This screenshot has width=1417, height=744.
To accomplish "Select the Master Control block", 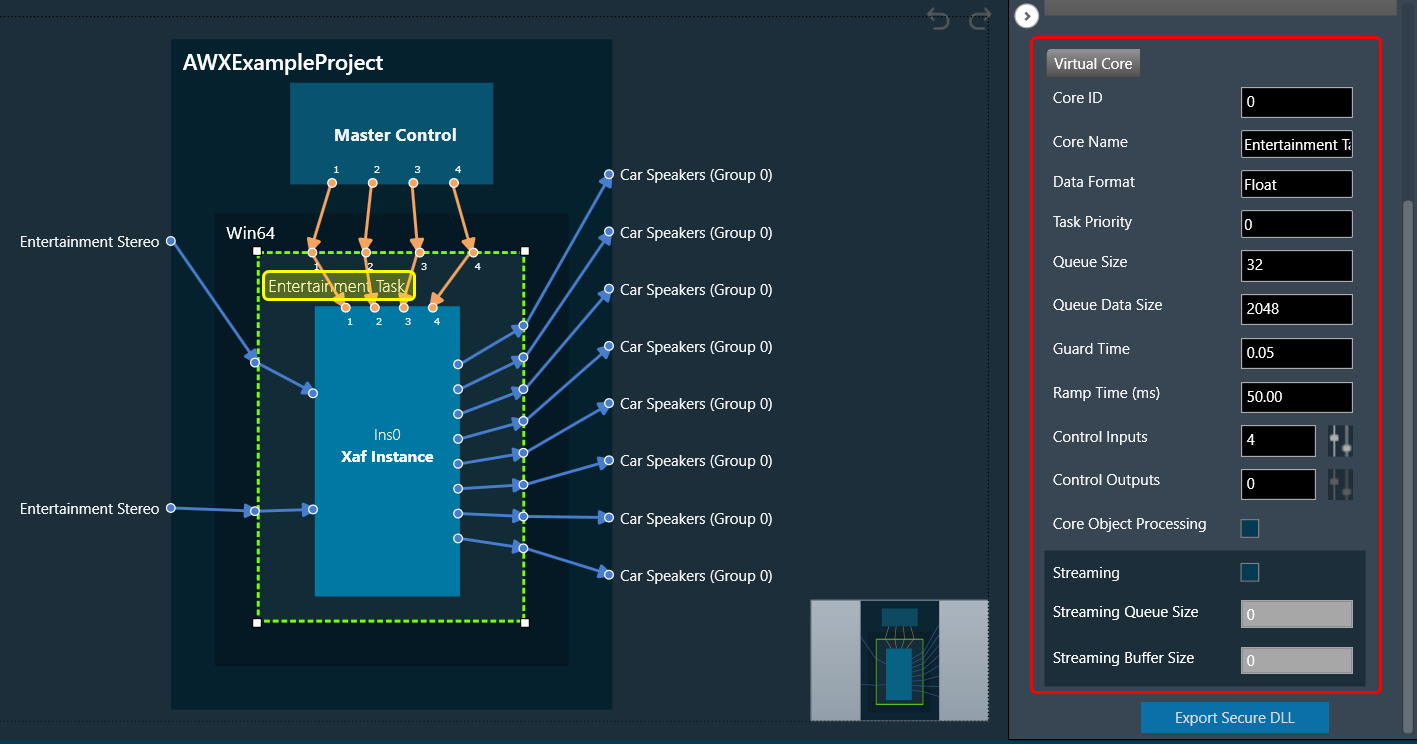I will point(394,118).
